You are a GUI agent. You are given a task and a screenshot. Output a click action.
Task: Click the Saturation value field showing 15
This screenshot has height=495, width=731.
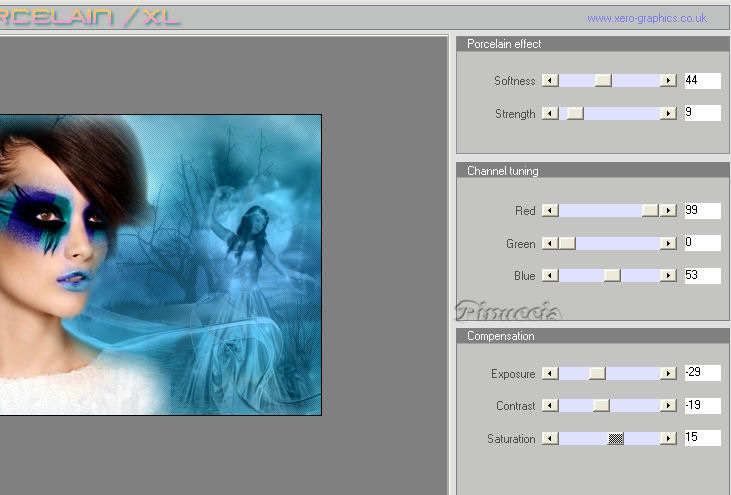[x=703, y=438]
